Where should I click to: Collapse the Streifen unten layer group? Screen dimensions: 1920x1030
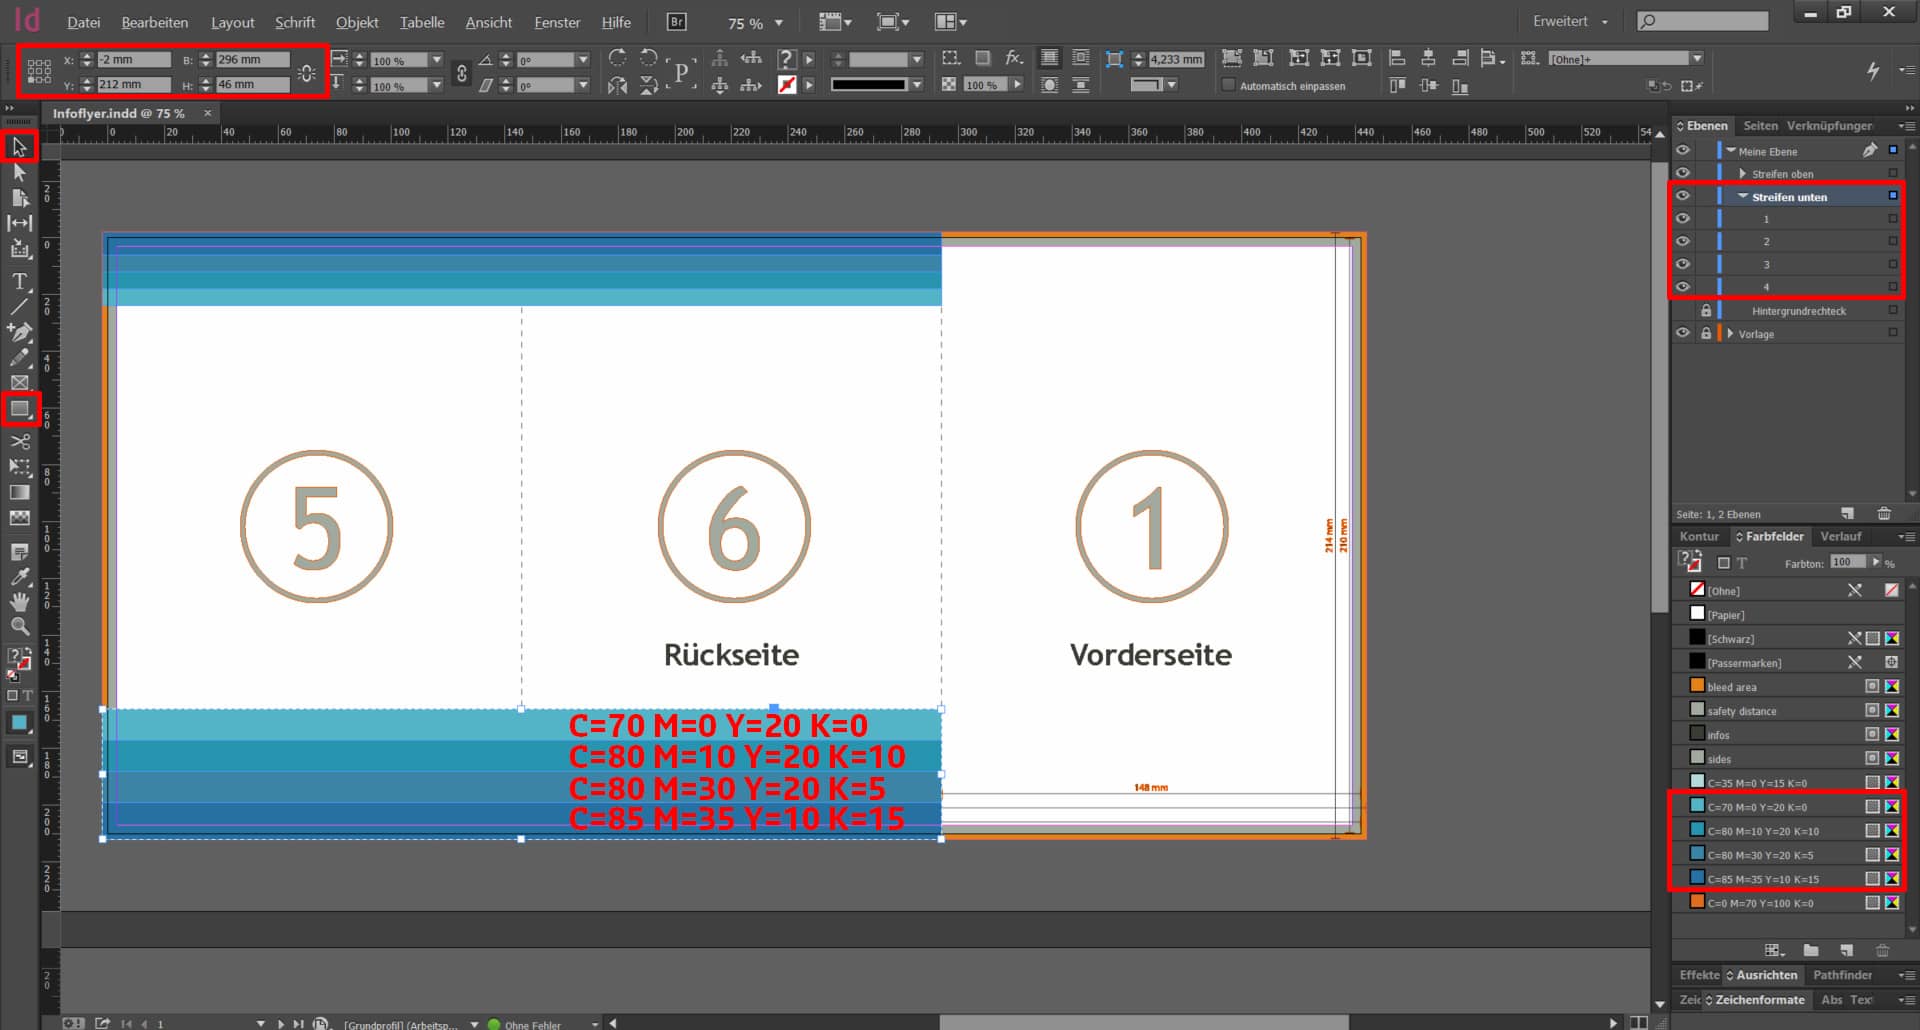(x=1743, y=196)
